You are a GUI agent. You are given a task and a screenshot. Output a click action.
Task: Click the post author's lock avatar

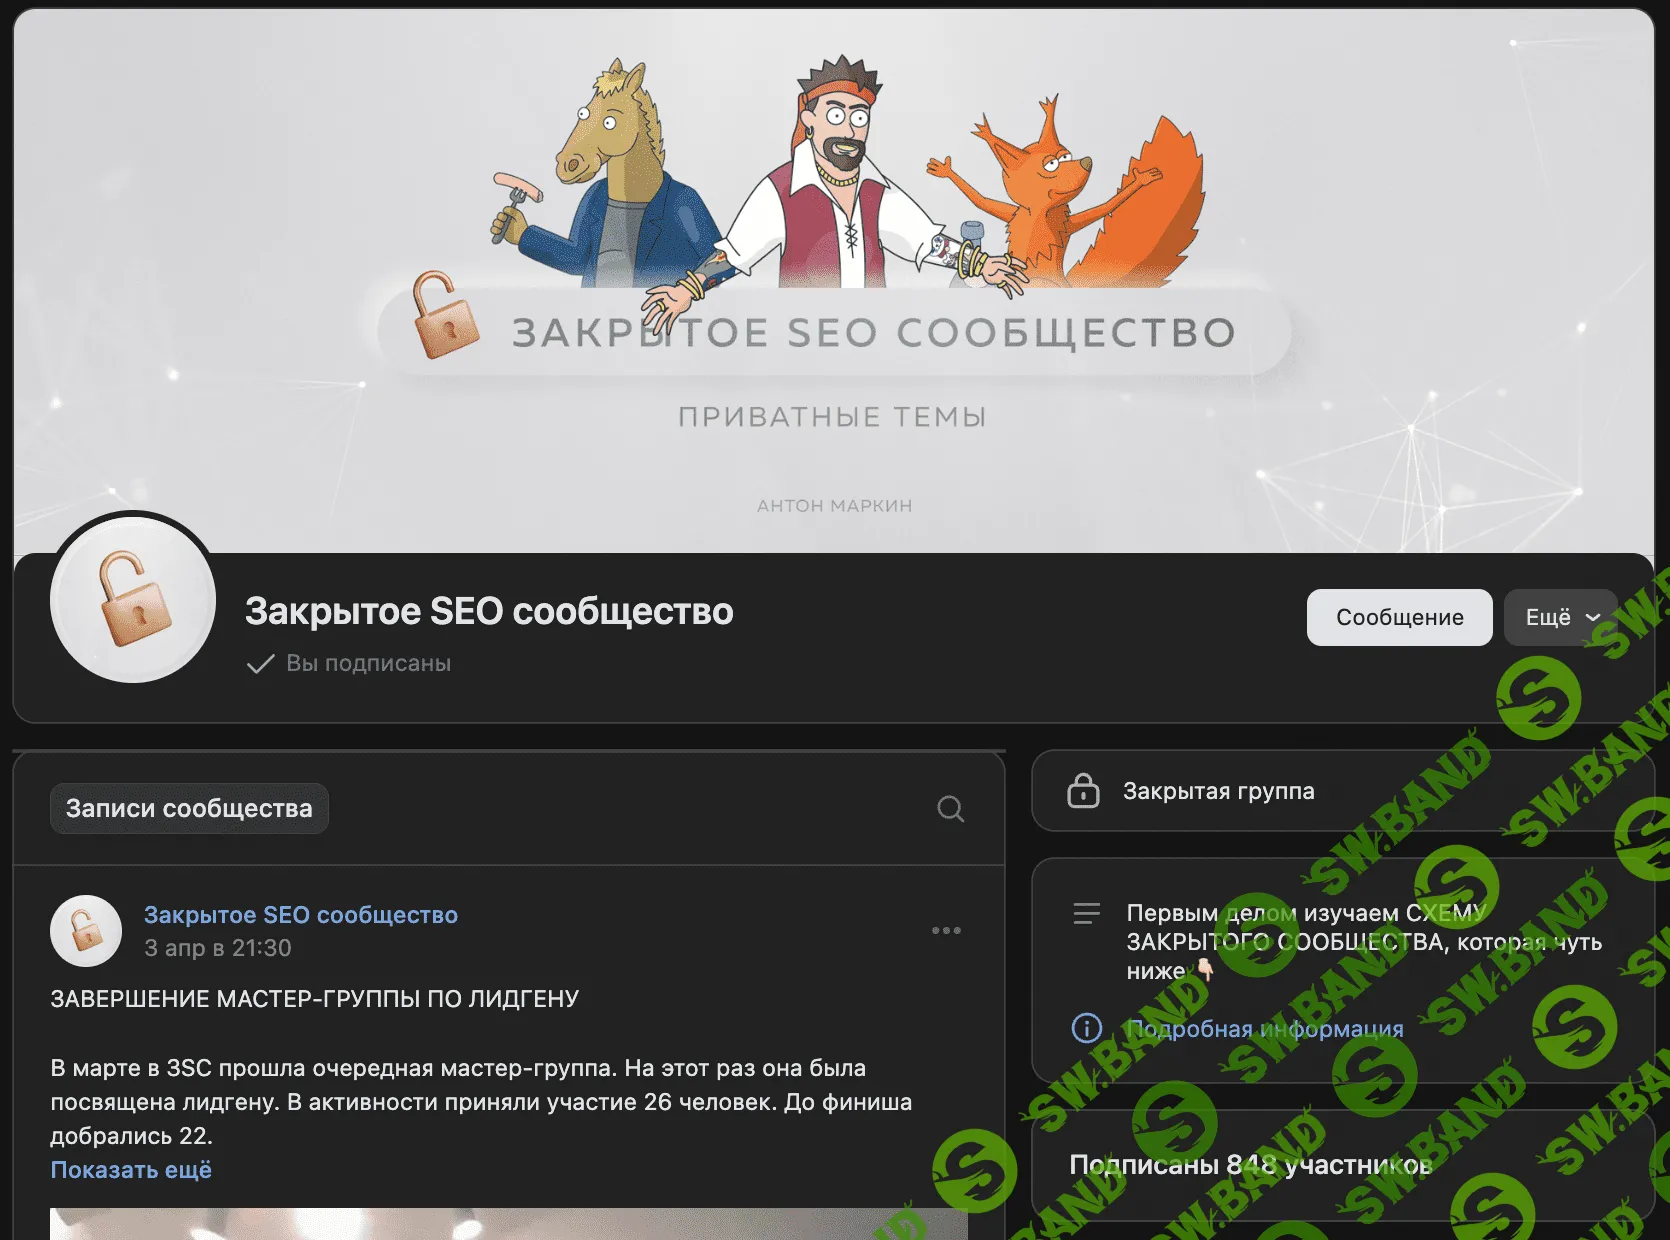tap(85, 930)
